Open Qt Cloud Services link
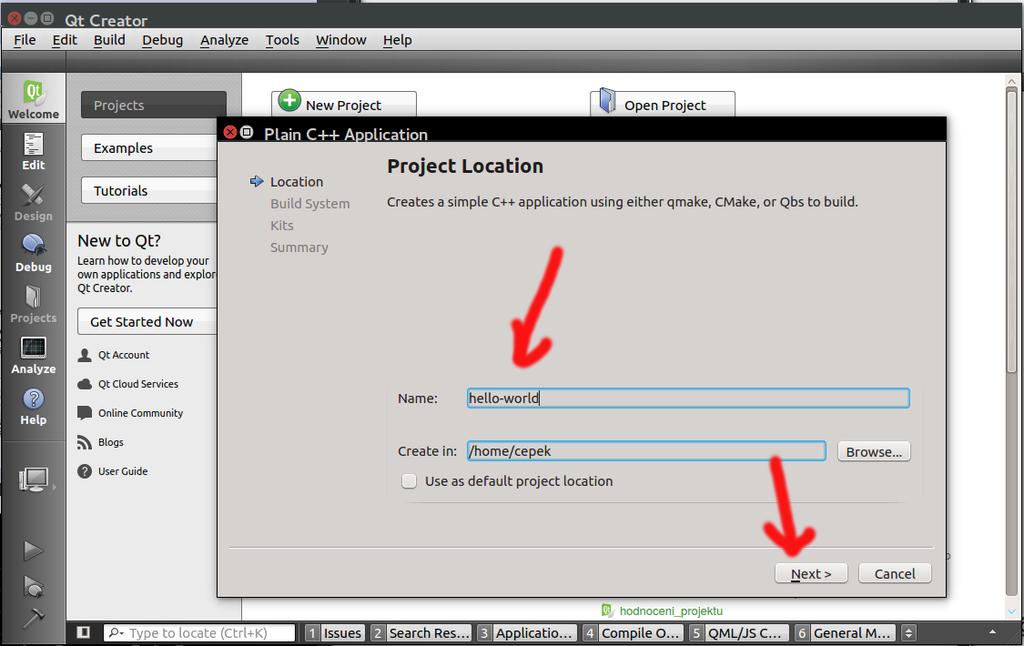Screen dimensions: 1024x646 [x=138, y=384]
